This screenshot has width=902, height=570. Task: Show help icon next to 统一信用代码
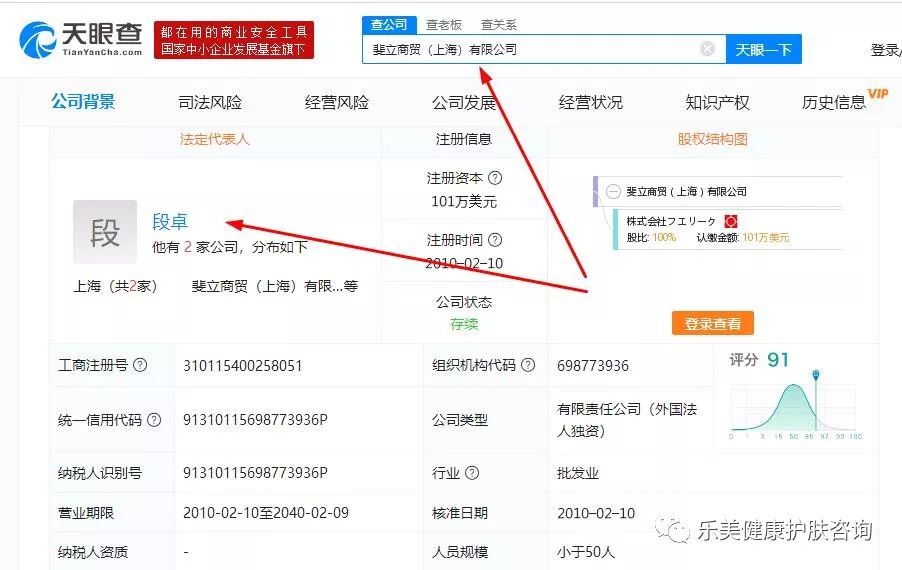pos(154,419)
